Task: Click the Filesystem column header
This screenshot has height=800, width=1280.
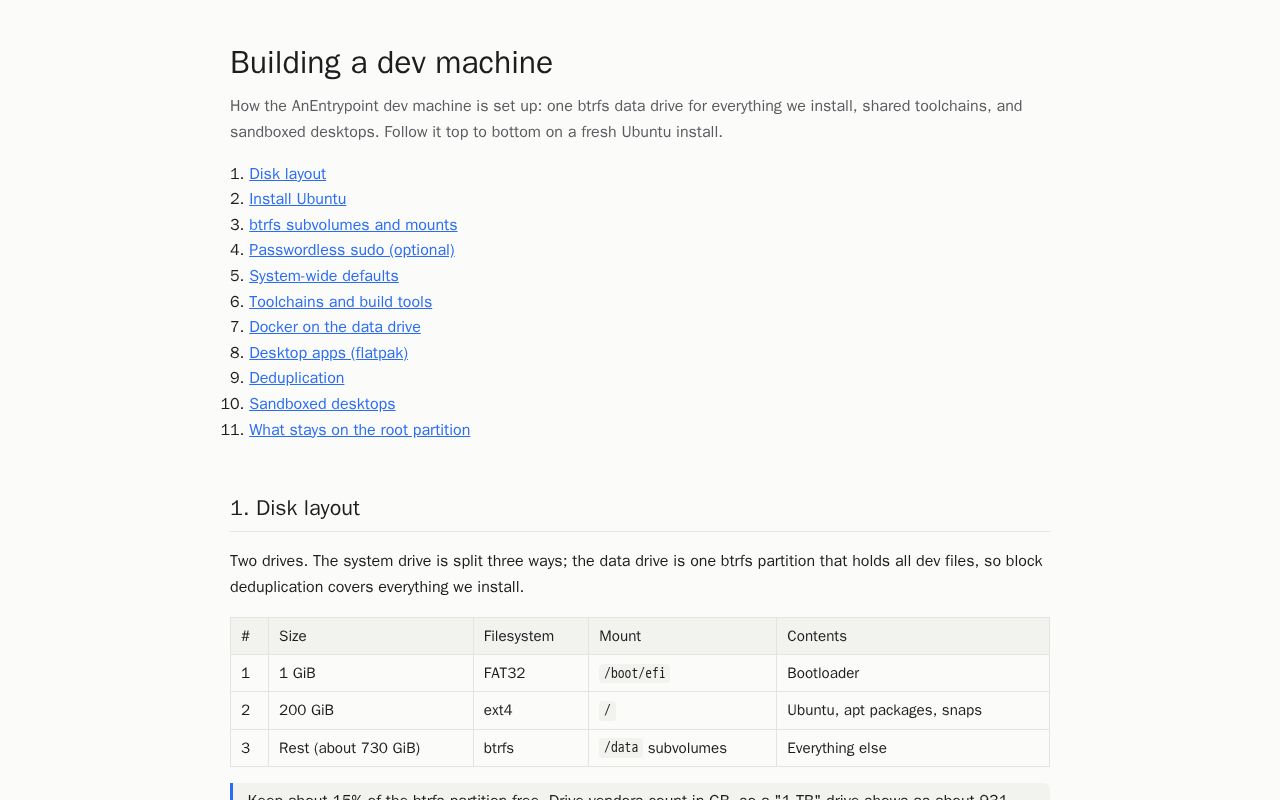Action: tap(531, 636)
